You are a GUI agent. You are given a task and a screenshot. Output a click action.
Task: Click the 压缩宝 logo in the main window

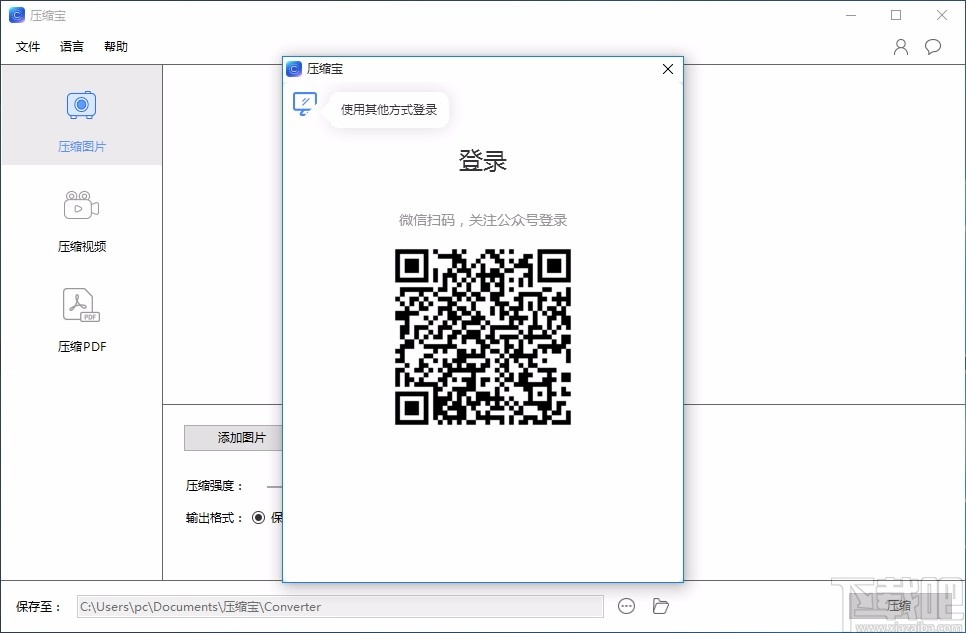(x=15, y=15)
